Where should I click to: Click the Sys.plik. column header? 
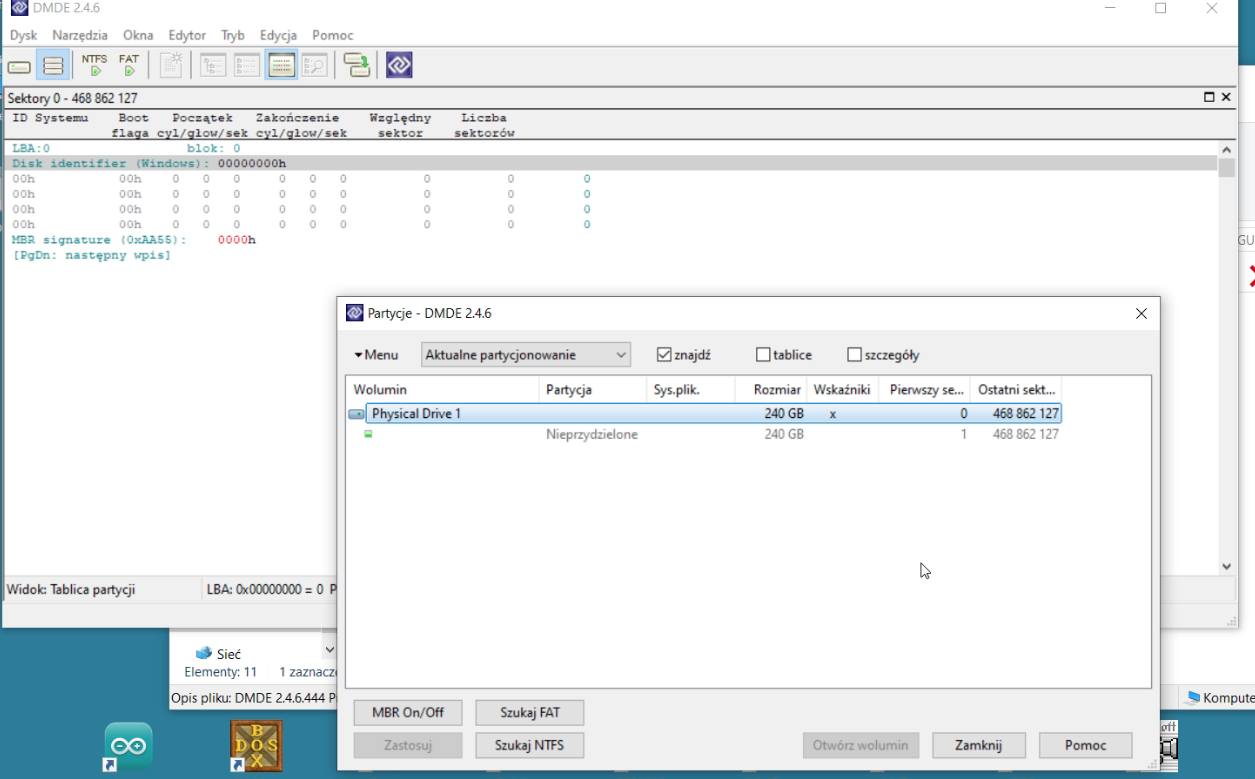tap(691, 389)
